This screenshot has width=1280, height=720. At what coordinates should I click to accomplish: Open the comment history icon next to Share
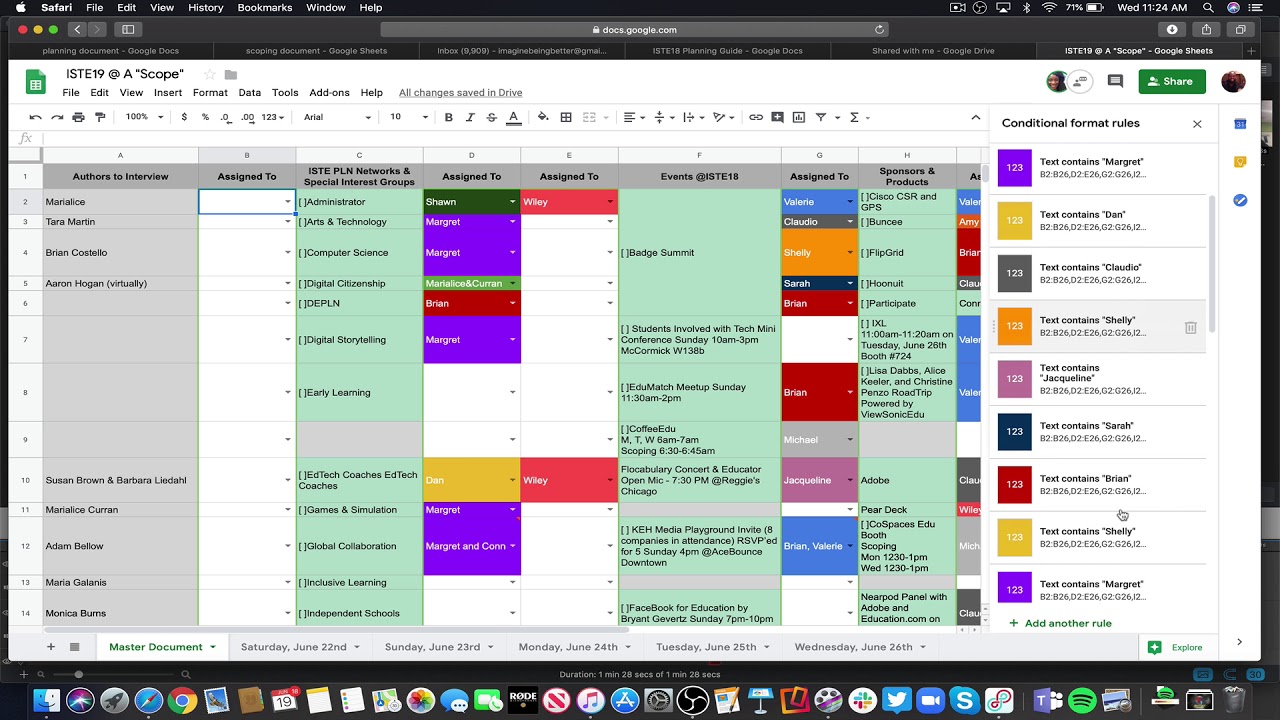click(x=1115, y=81)
